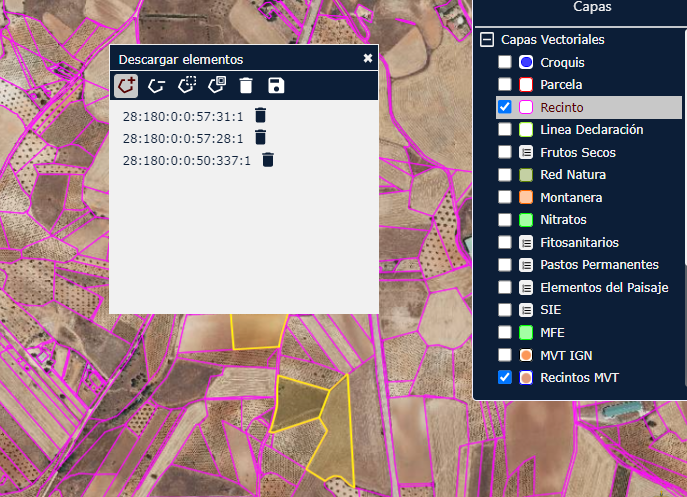
Task: Enable the Croquis layer checkbox
Action: click(x=505, y=63)
